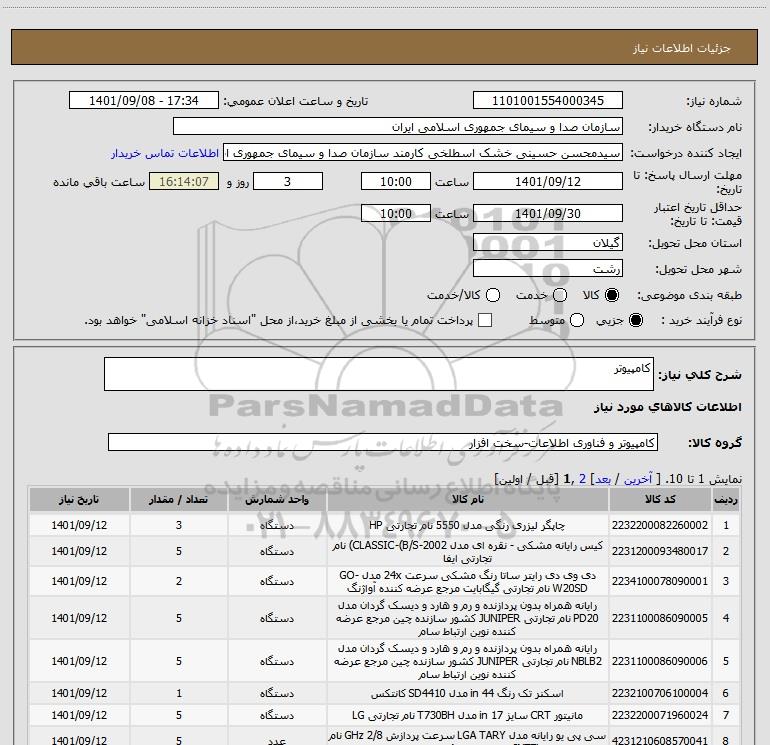Click the واحد شمارش column header
This screenshot has width=770, height=745.
pos(277,499)
